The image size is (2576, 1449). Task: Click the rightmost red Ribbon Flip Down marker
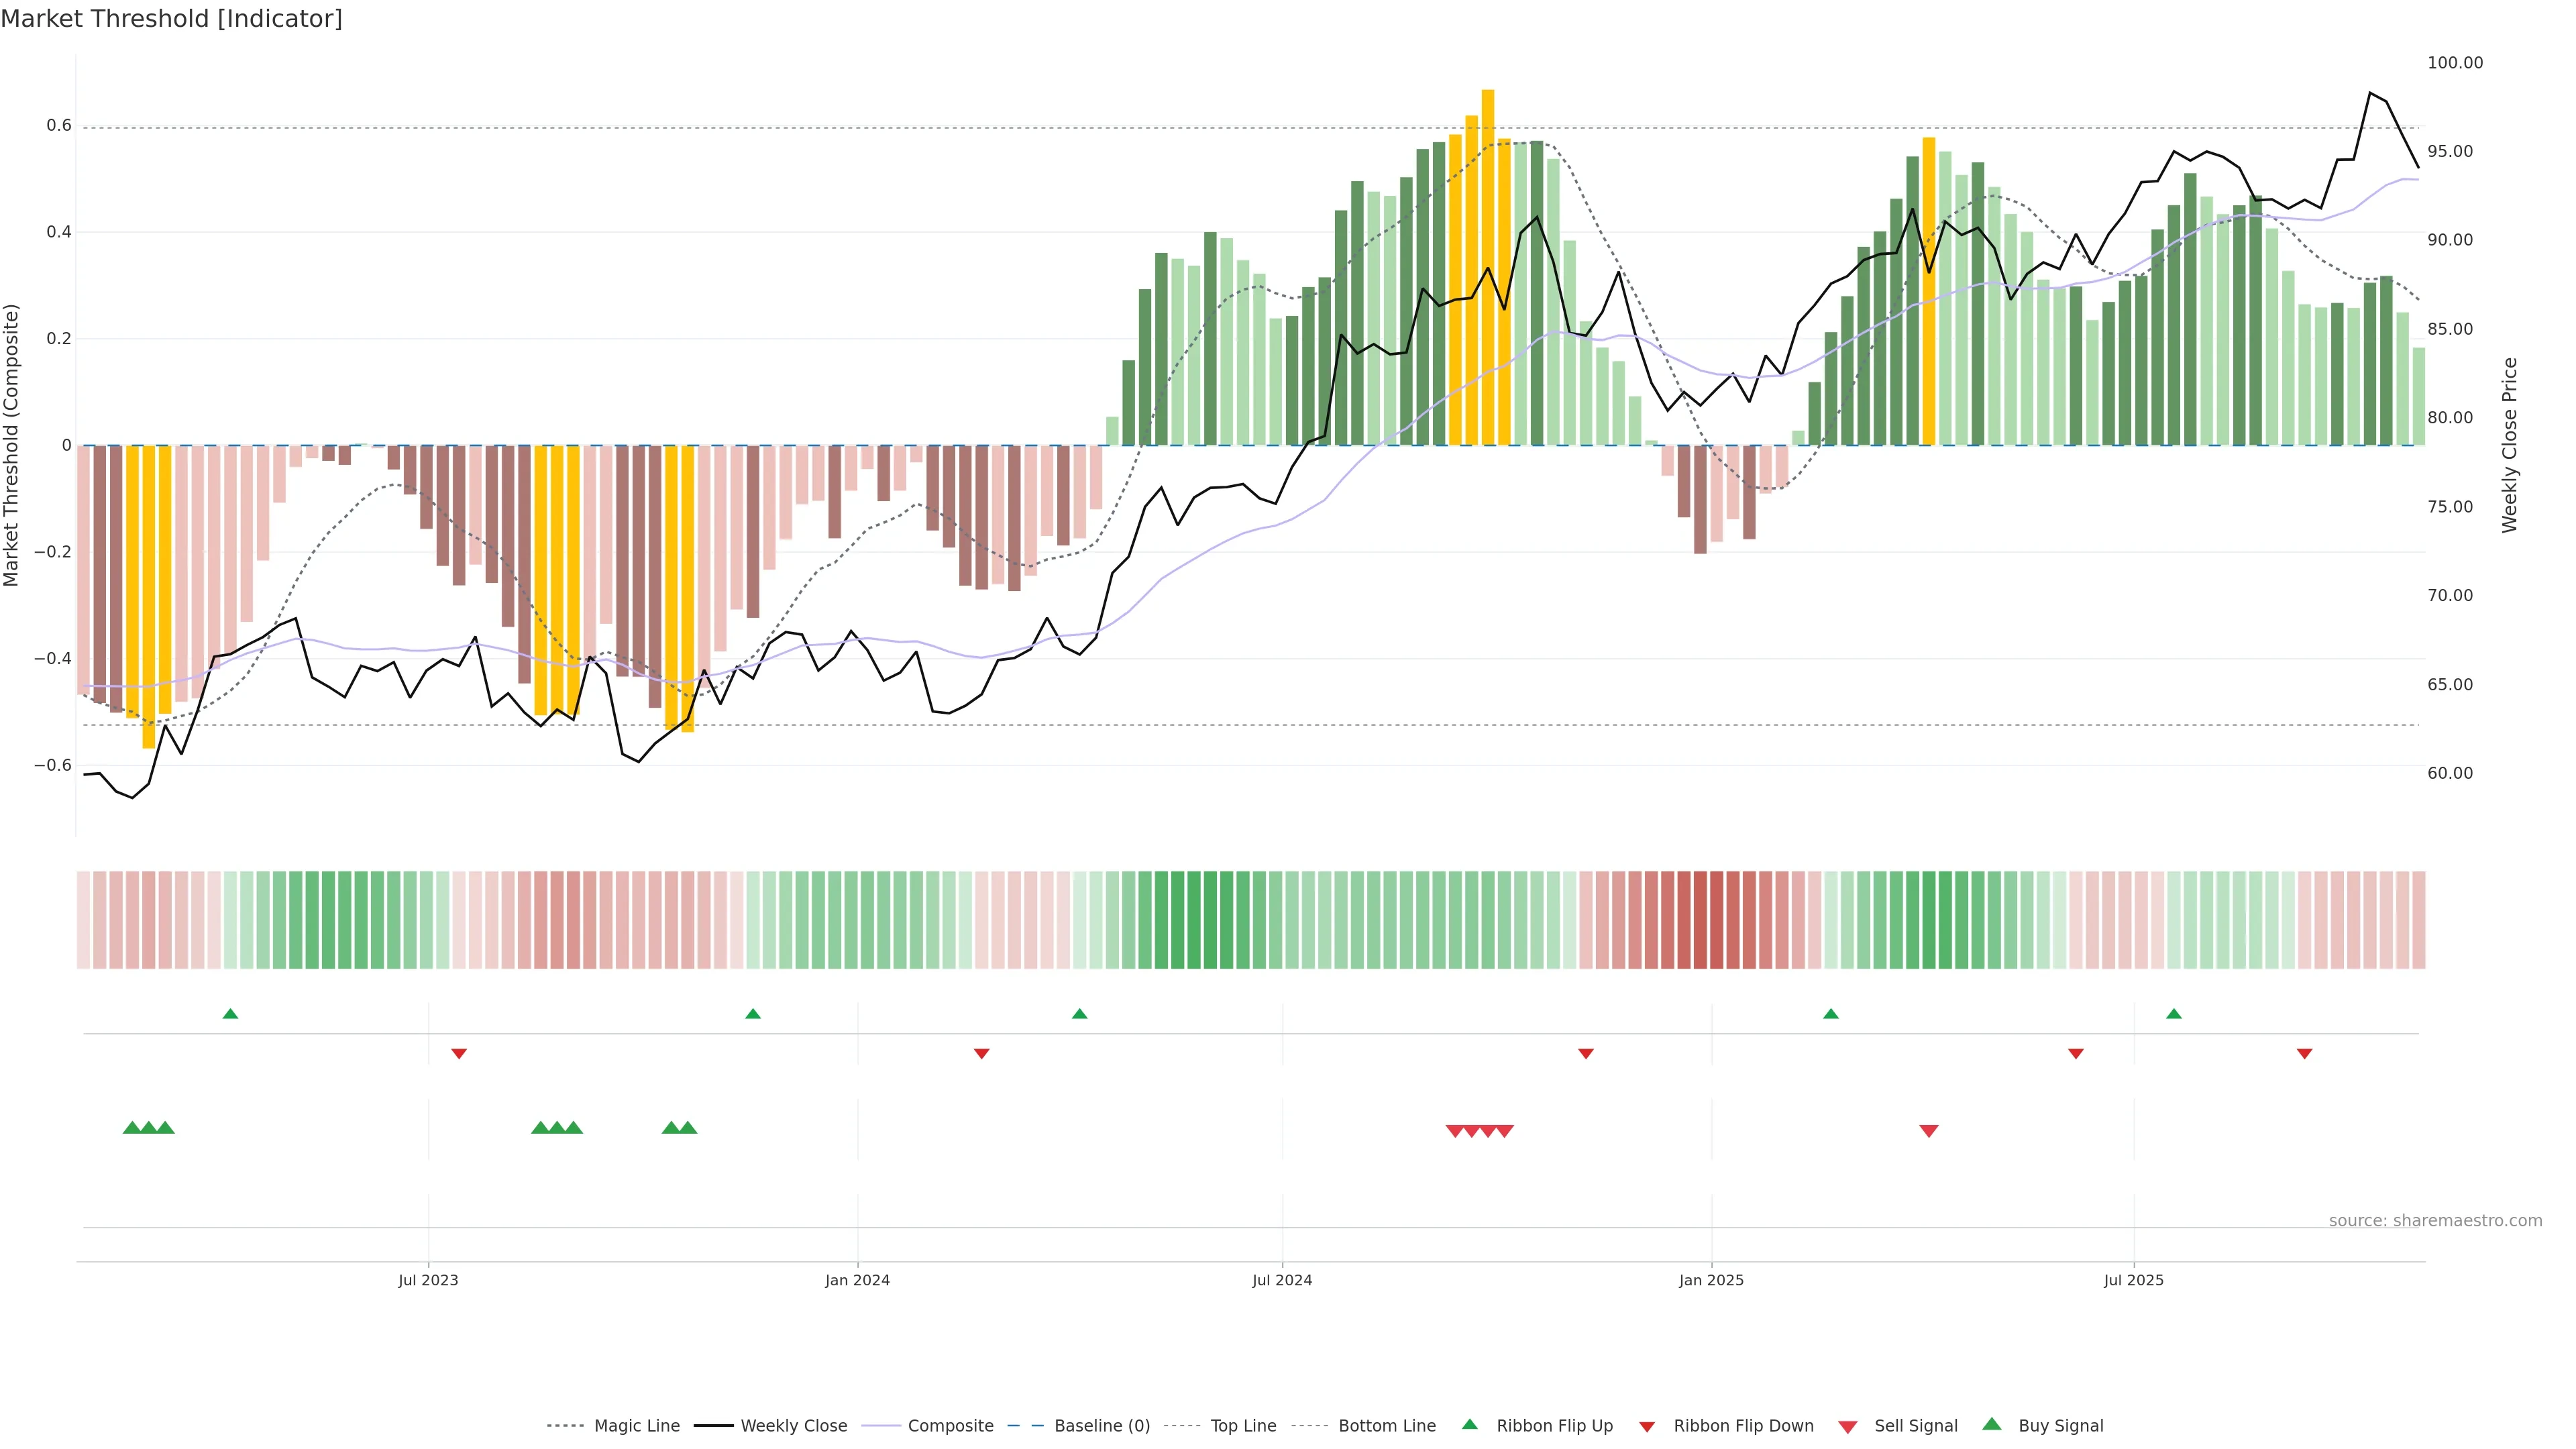(x=2304, y=1054)
